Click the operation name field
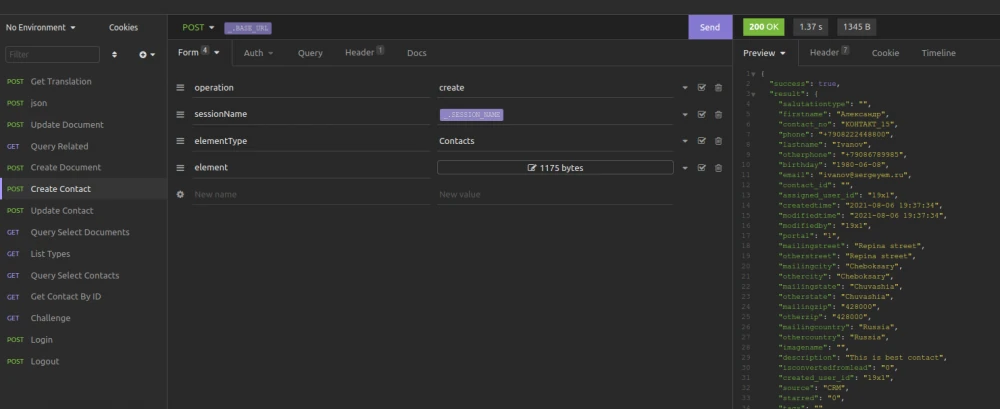1000x409 pixels. [x=312, y=87]
